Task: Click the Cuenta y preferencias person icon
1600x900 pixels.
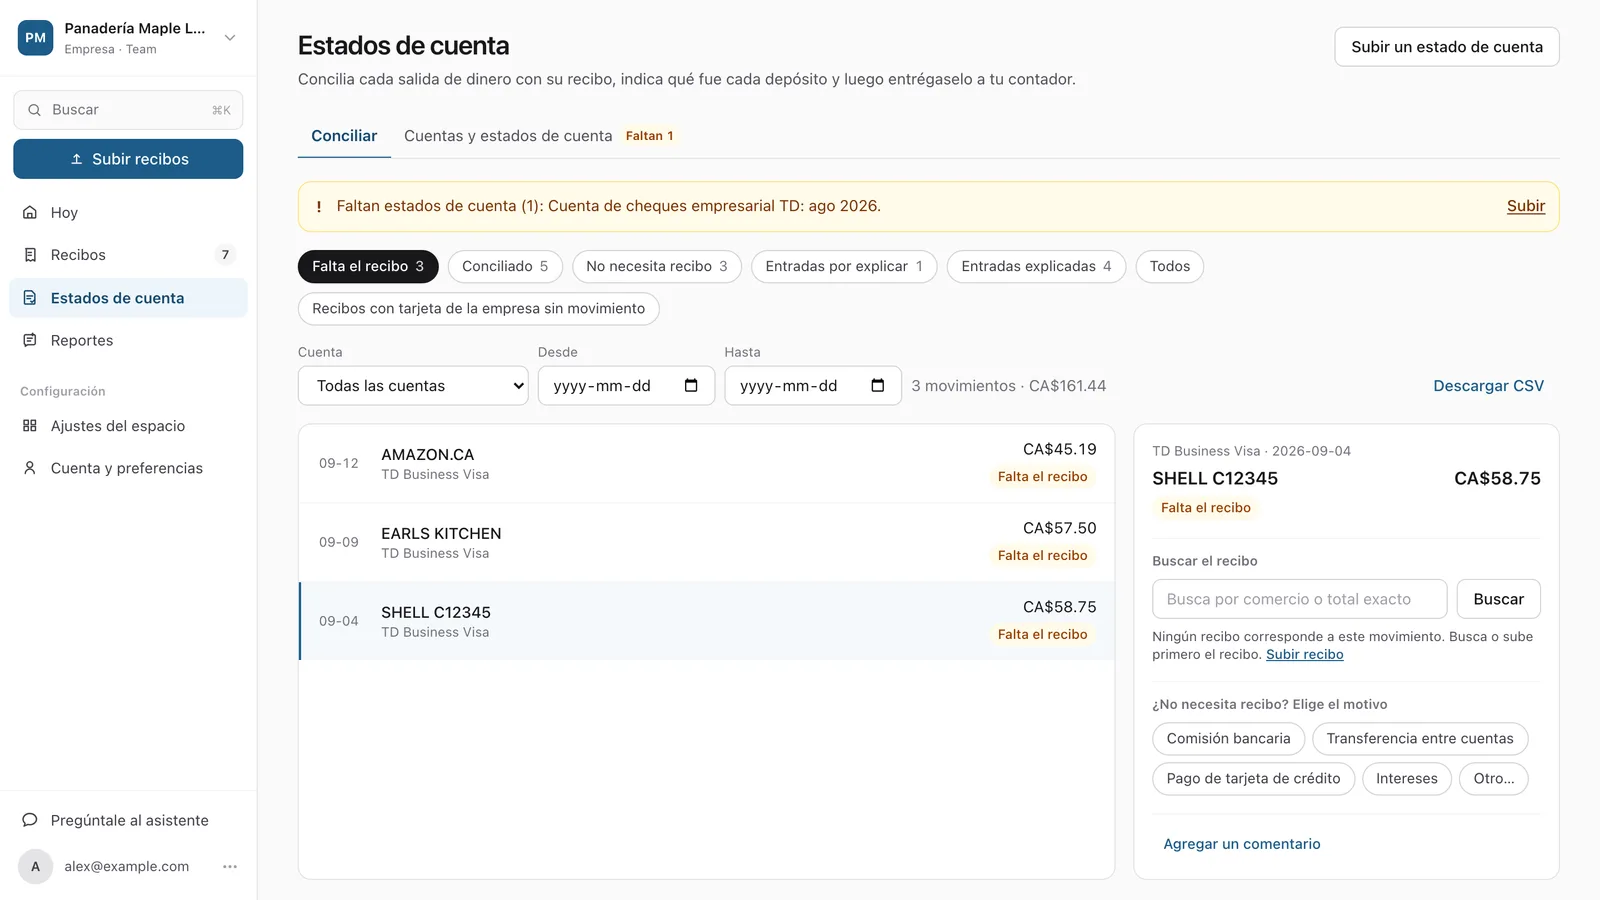Action: point(30,468)
